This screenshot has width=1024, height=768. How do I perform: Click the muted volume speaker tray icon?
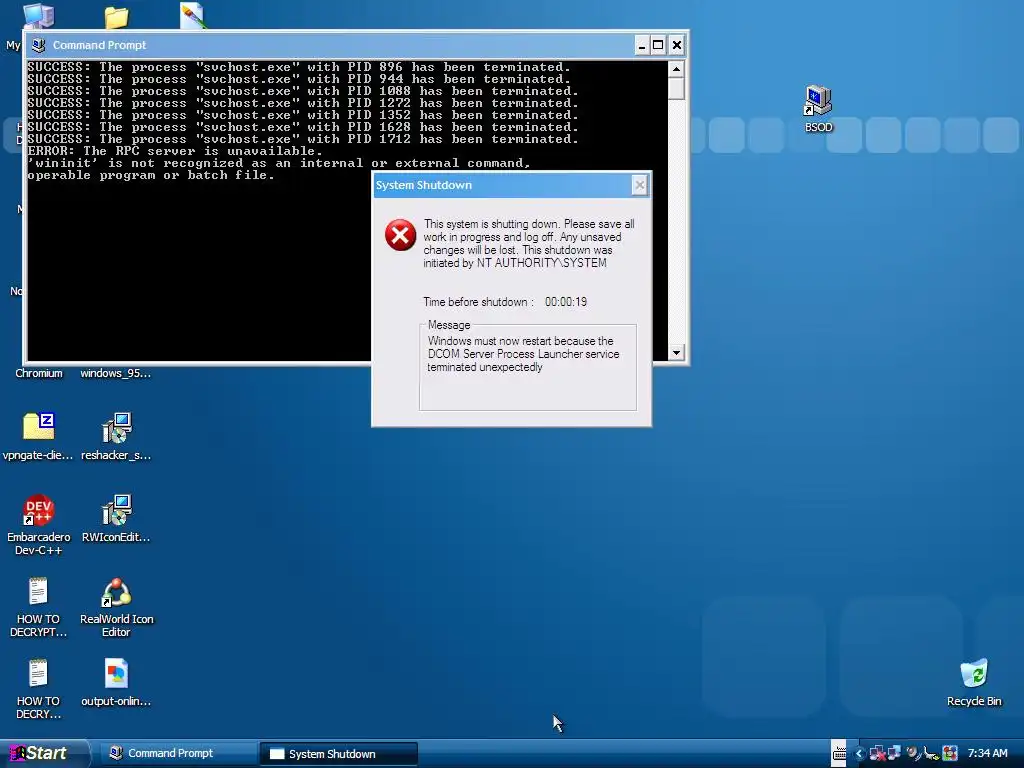(914, 753)
